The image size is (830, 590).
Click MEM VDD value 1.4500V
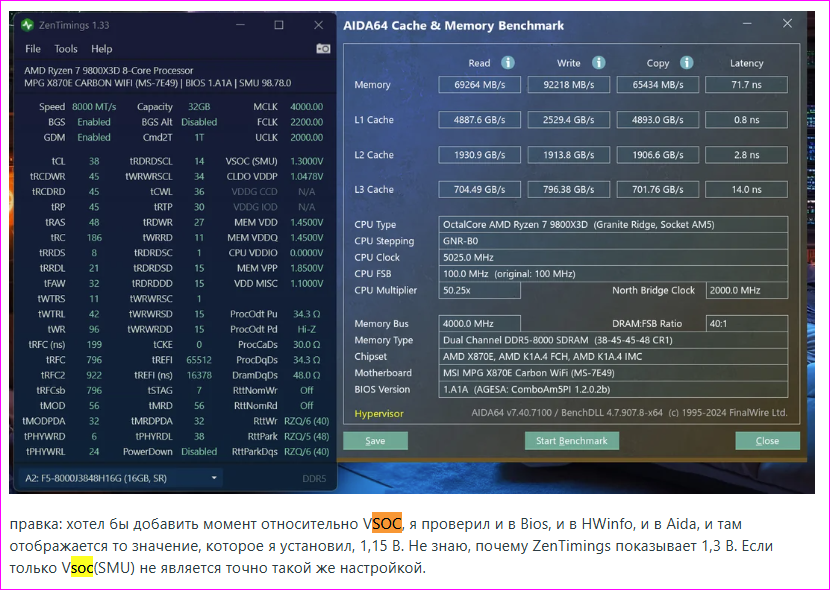tap(306, 222)
